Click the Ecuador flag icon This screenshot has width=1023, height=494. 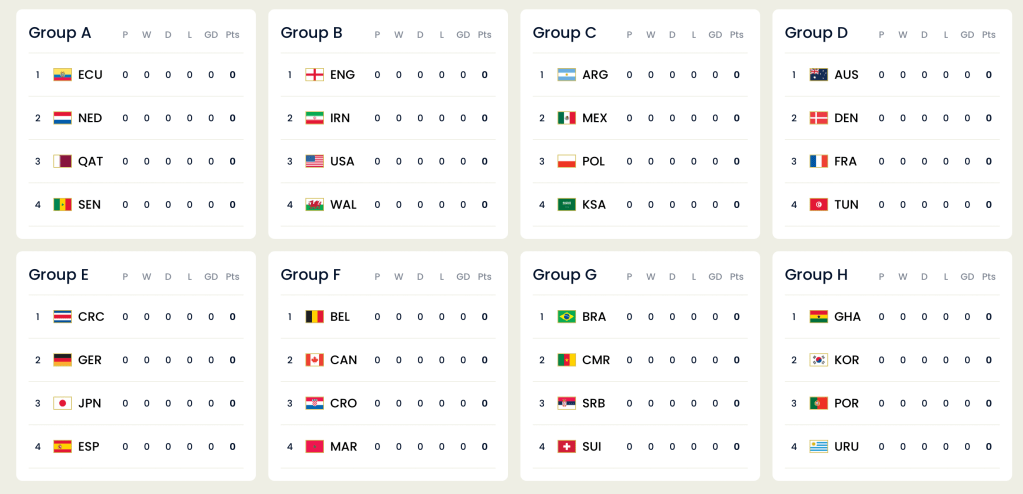point(62,75)
